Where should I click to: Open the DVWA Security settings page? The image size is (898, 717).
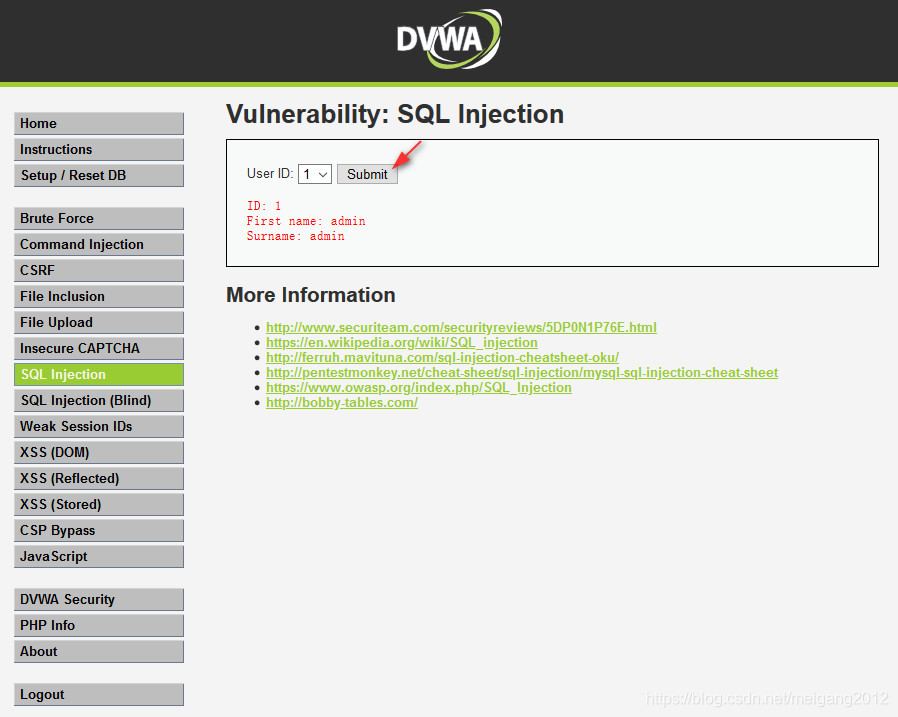99,600
